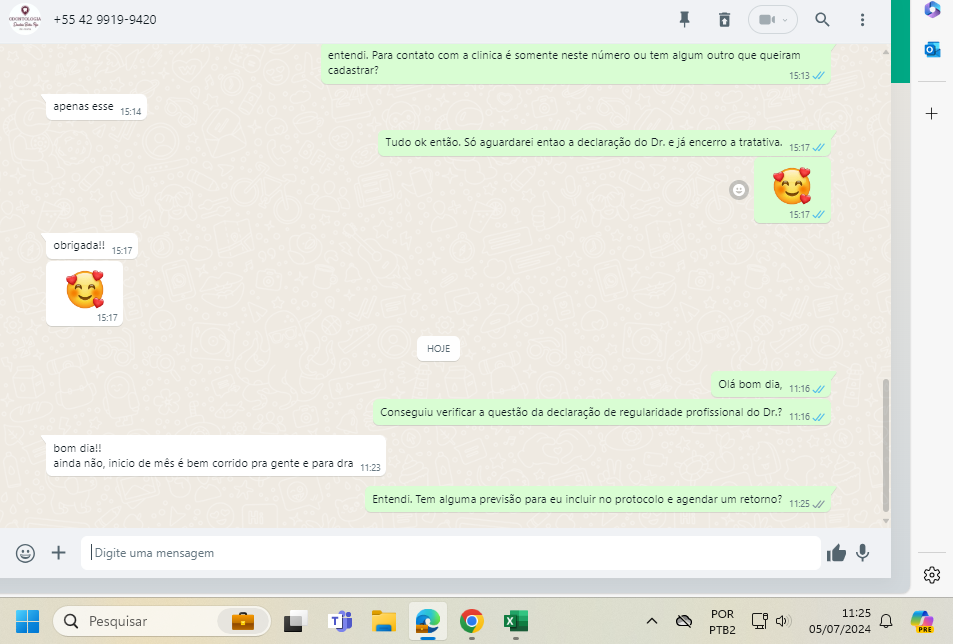Pin this chat with the pin icon

point(684,19)
